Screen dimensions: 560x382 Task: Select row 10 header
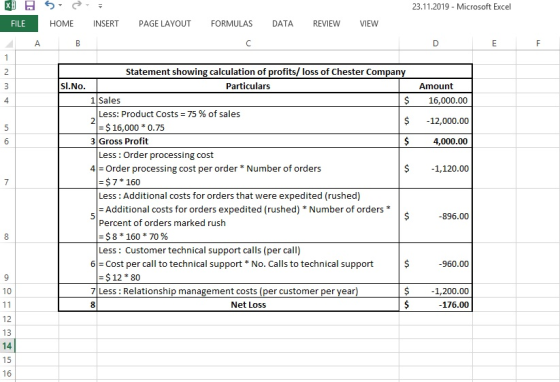tap(8, 291)
